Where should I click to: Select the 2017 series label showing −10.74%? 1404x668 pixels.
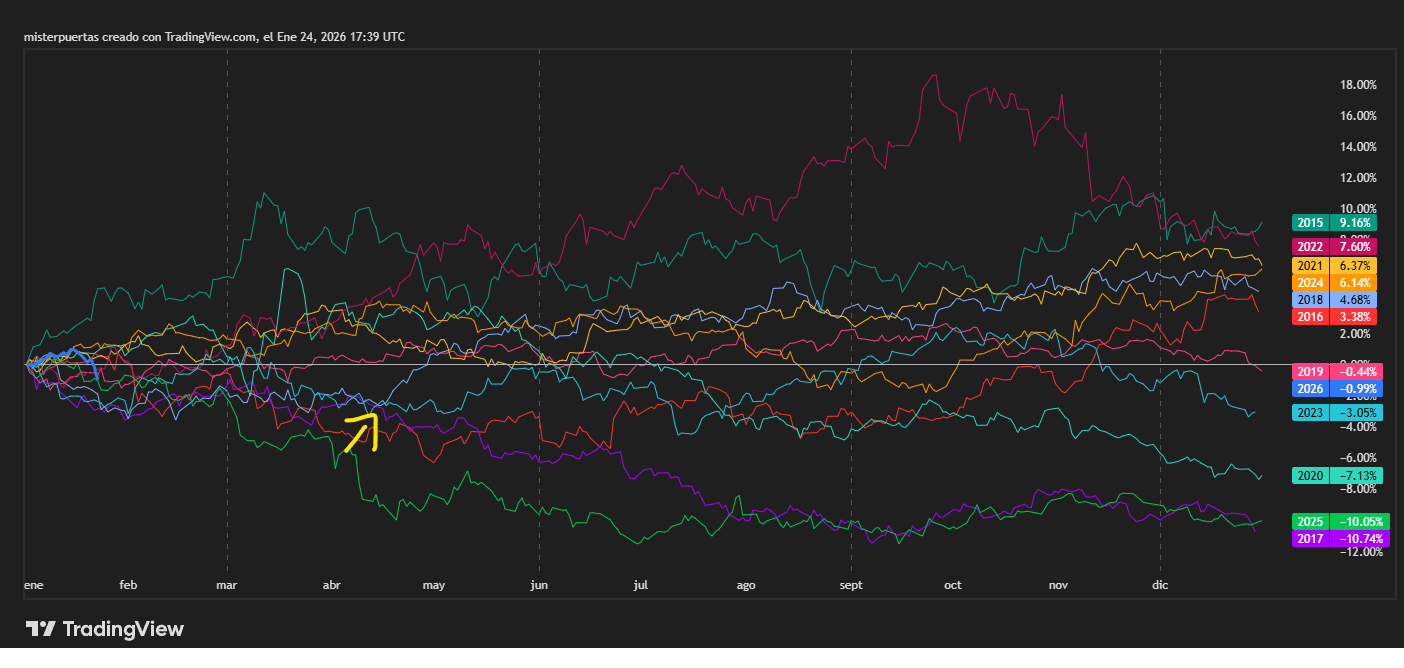coord(1340,539)
